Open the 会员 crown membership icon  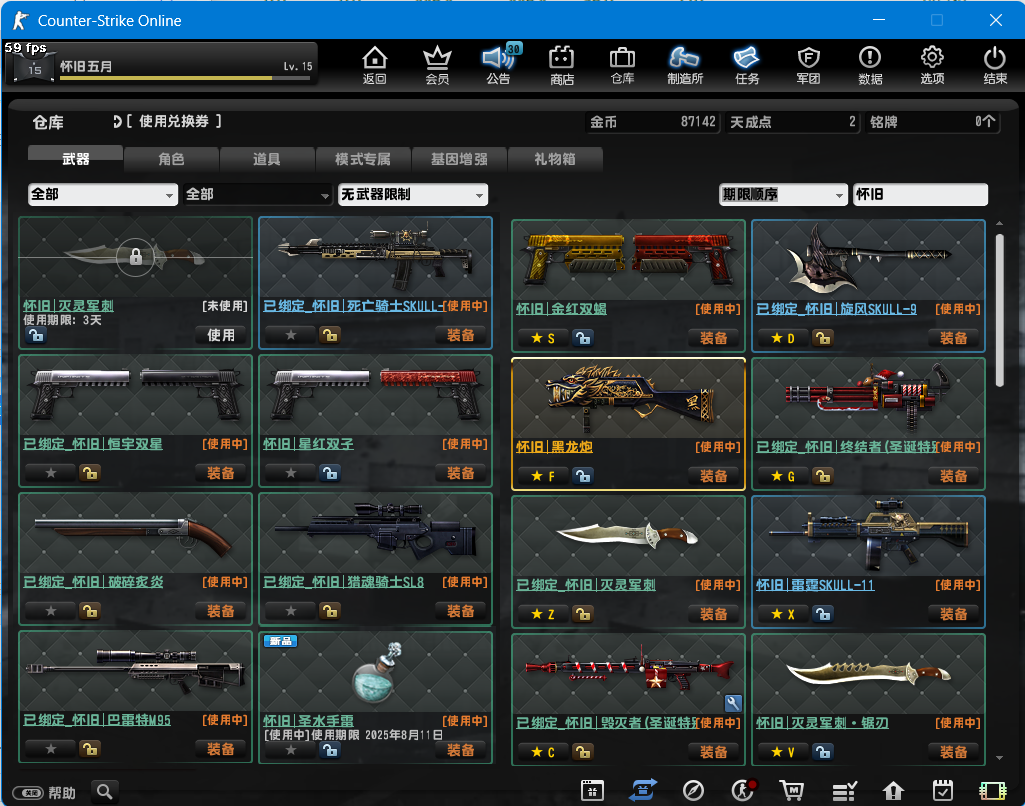(x=437, y=65)
